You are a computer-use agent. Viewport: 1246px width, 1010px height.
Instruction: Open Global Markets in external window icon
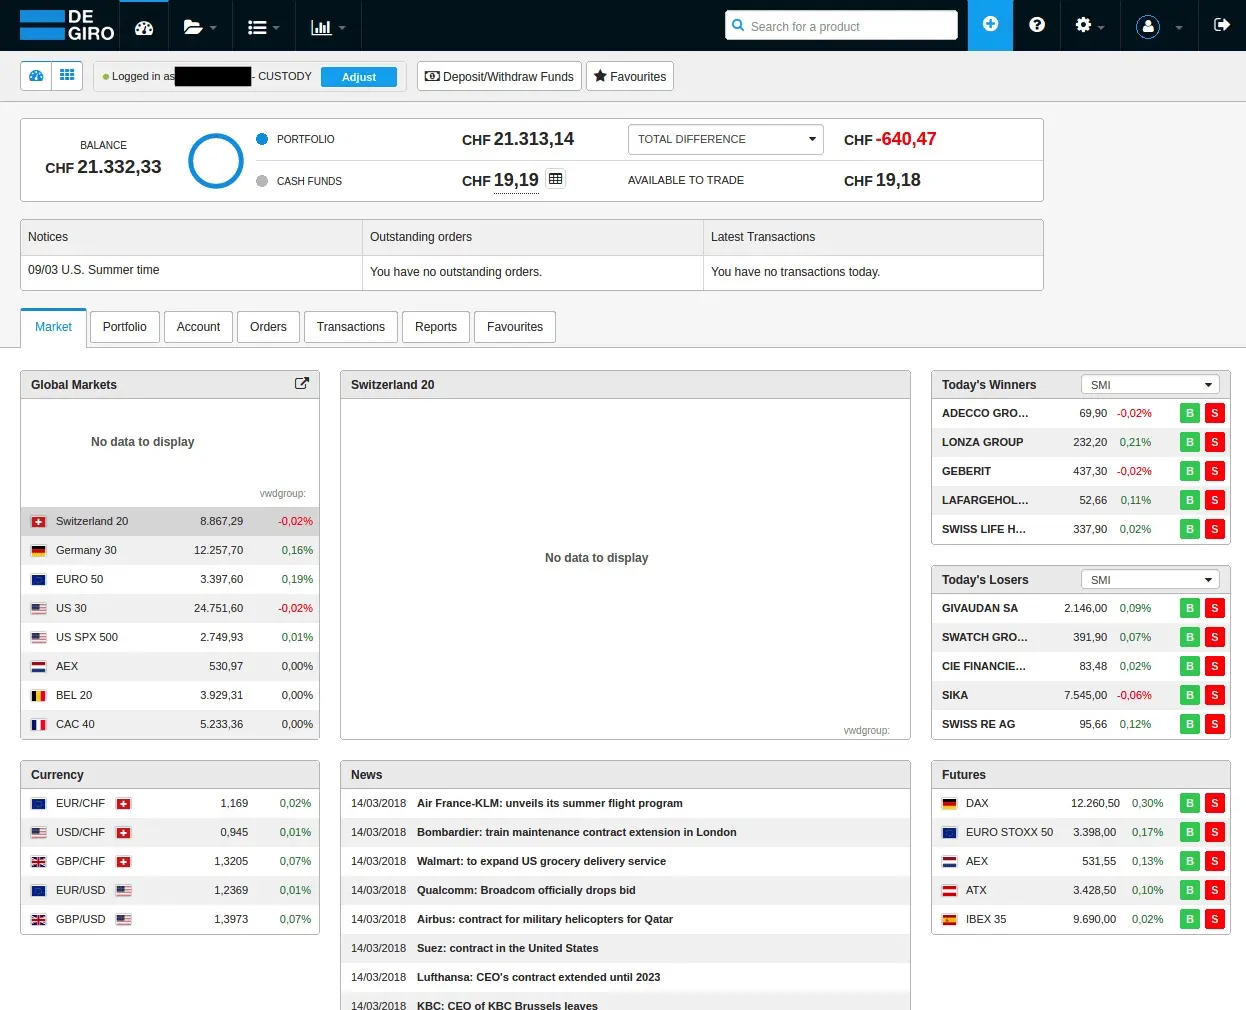tap(302, 383)
